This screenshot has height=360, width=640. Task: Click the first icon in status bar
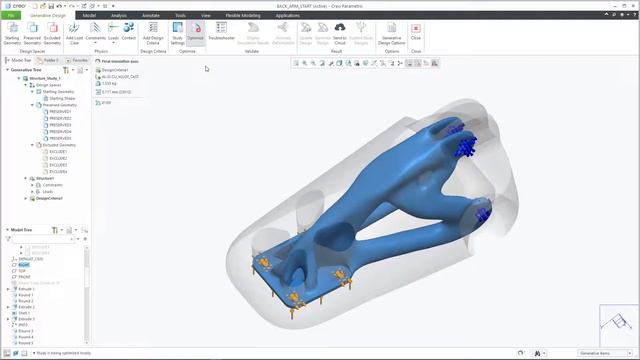click(x=7, y=353)
